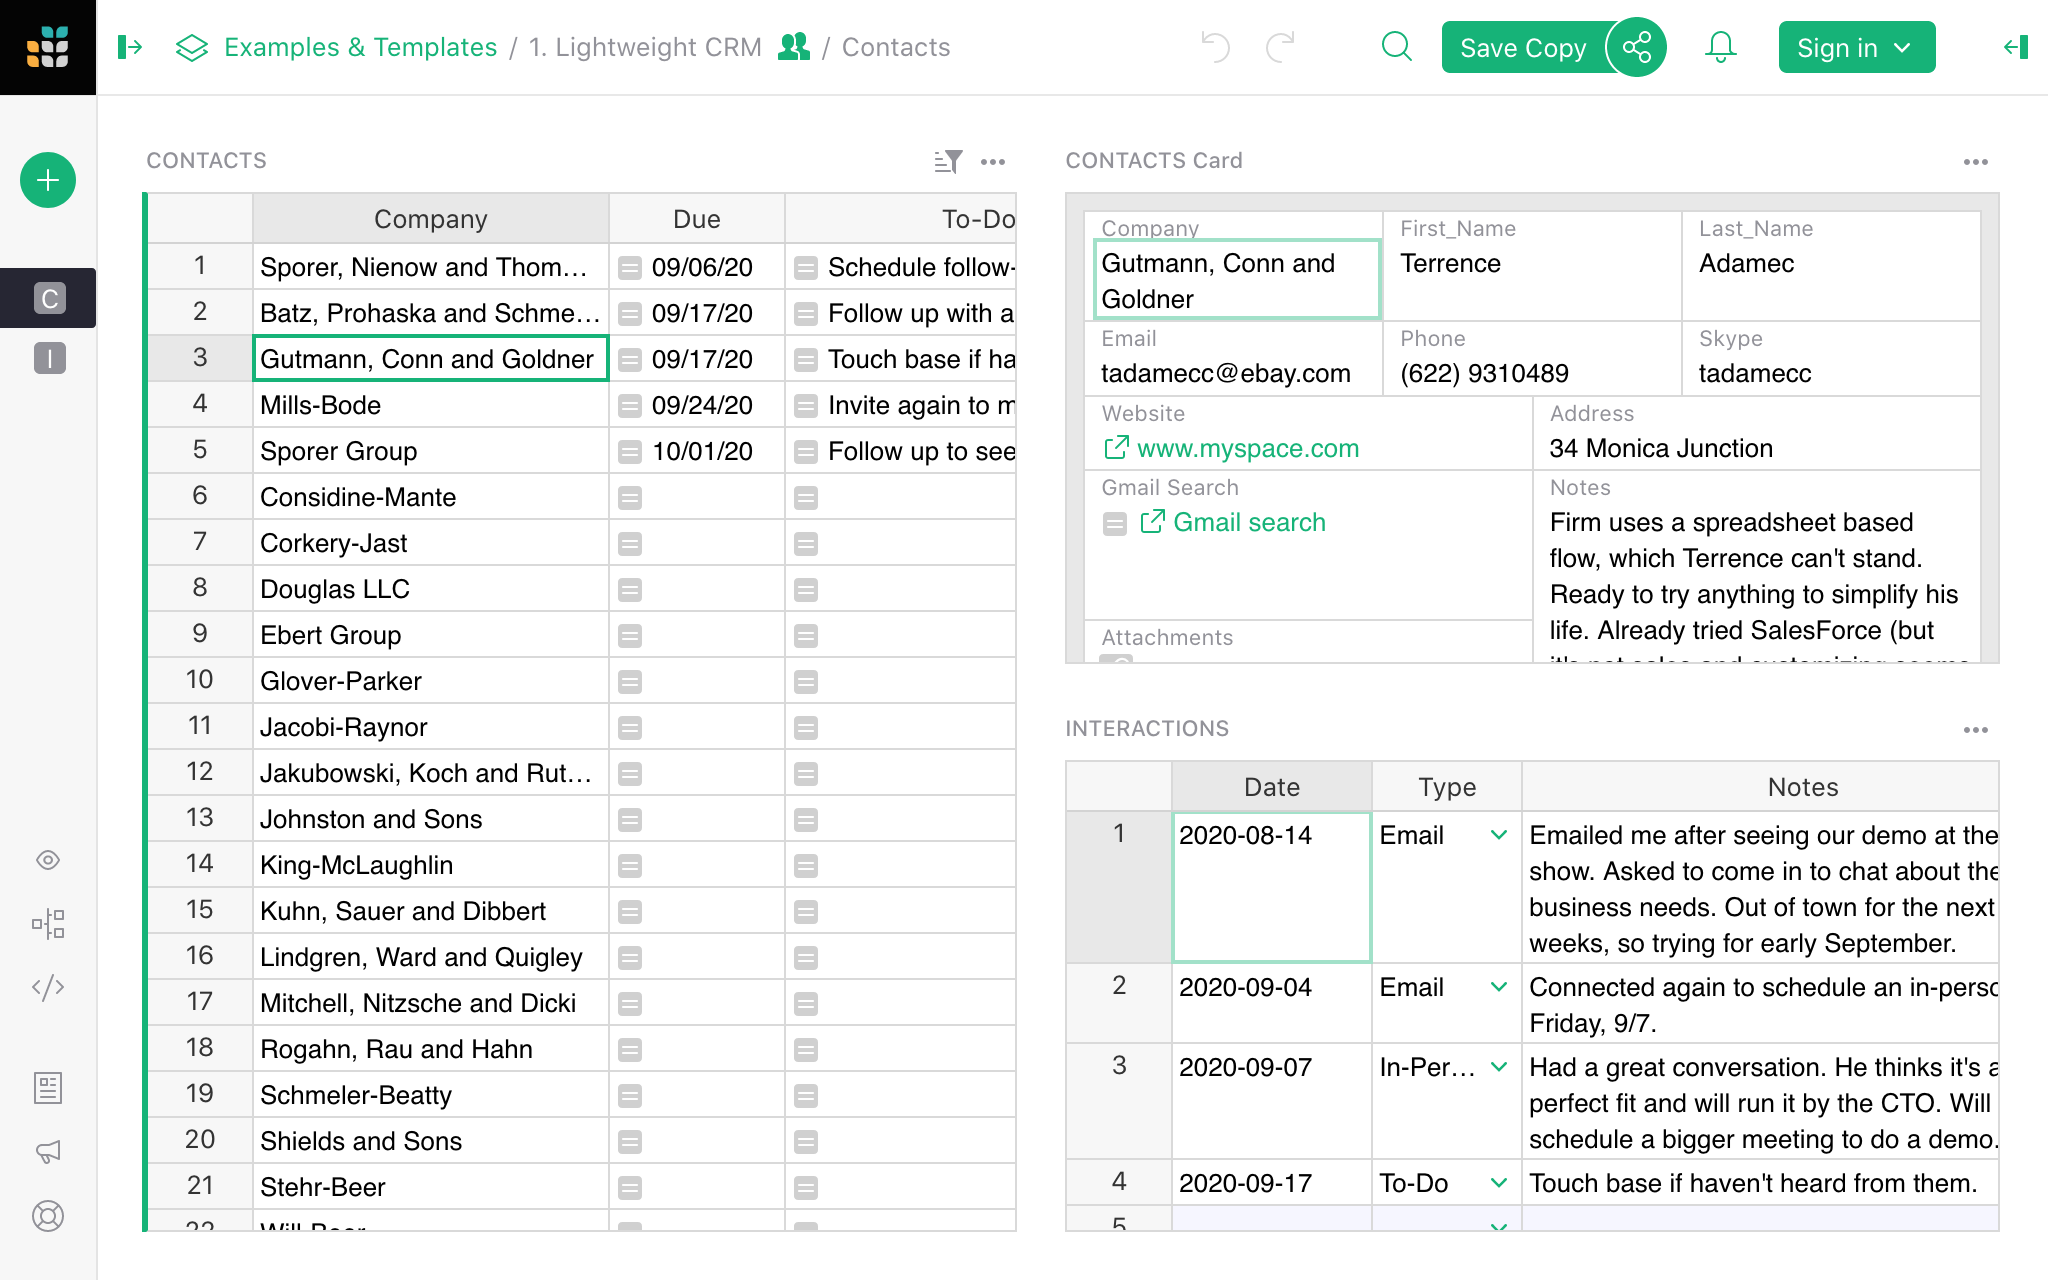Open the notifications bell icon
This screenshot has height=1280, width=2048.
pos(1720,47)
